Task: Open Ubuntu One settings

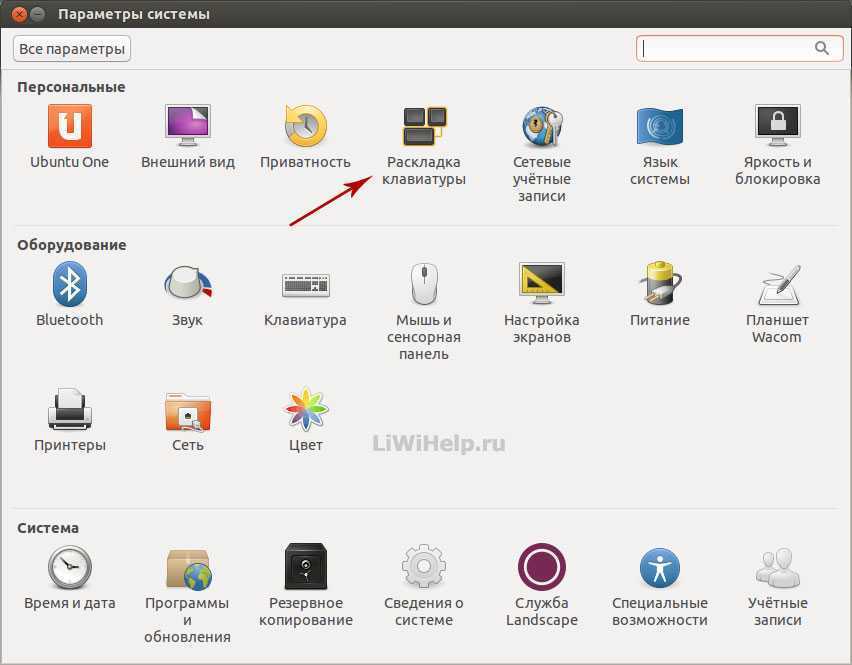Action: click(x=69, y=128)
